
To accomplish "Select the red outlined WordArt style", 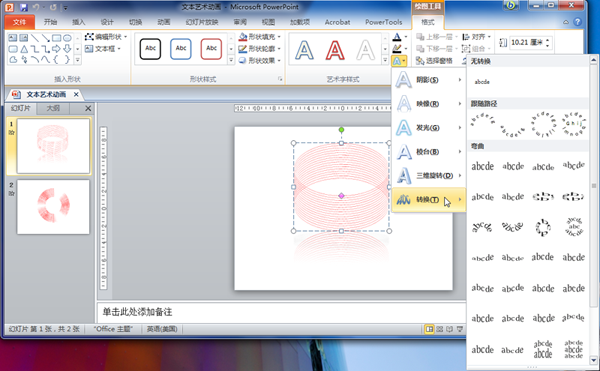I will coord(335,50).
